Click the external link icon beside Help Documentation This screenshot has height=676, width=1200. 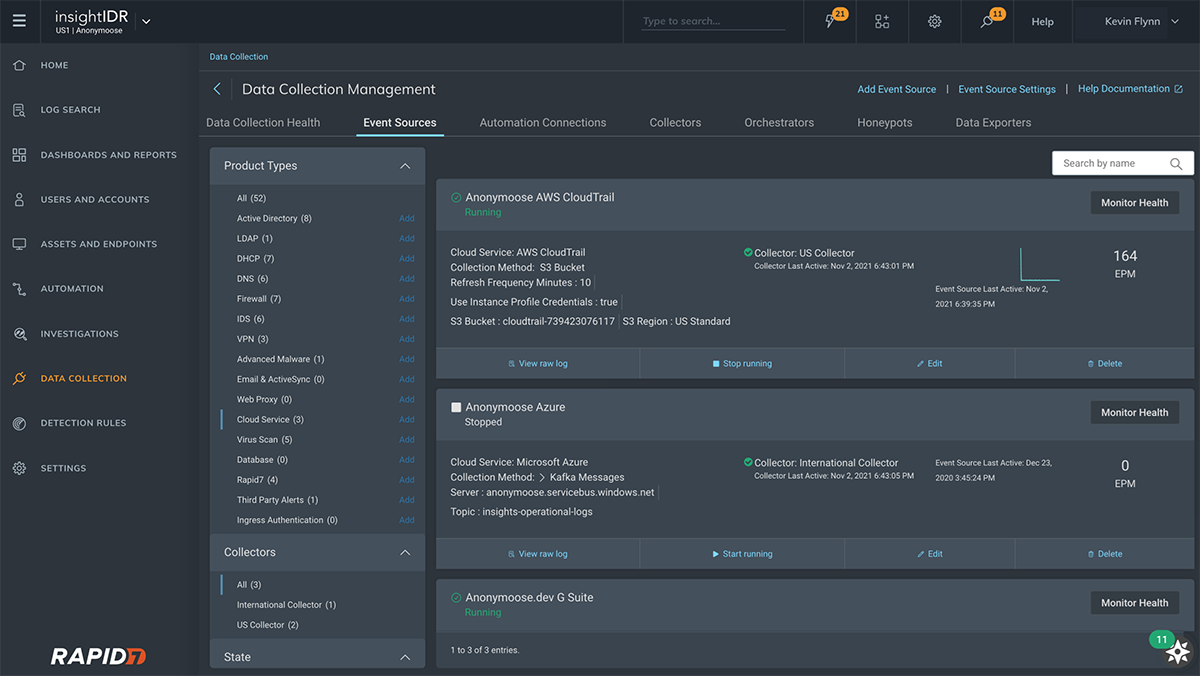click(1178, 89)
